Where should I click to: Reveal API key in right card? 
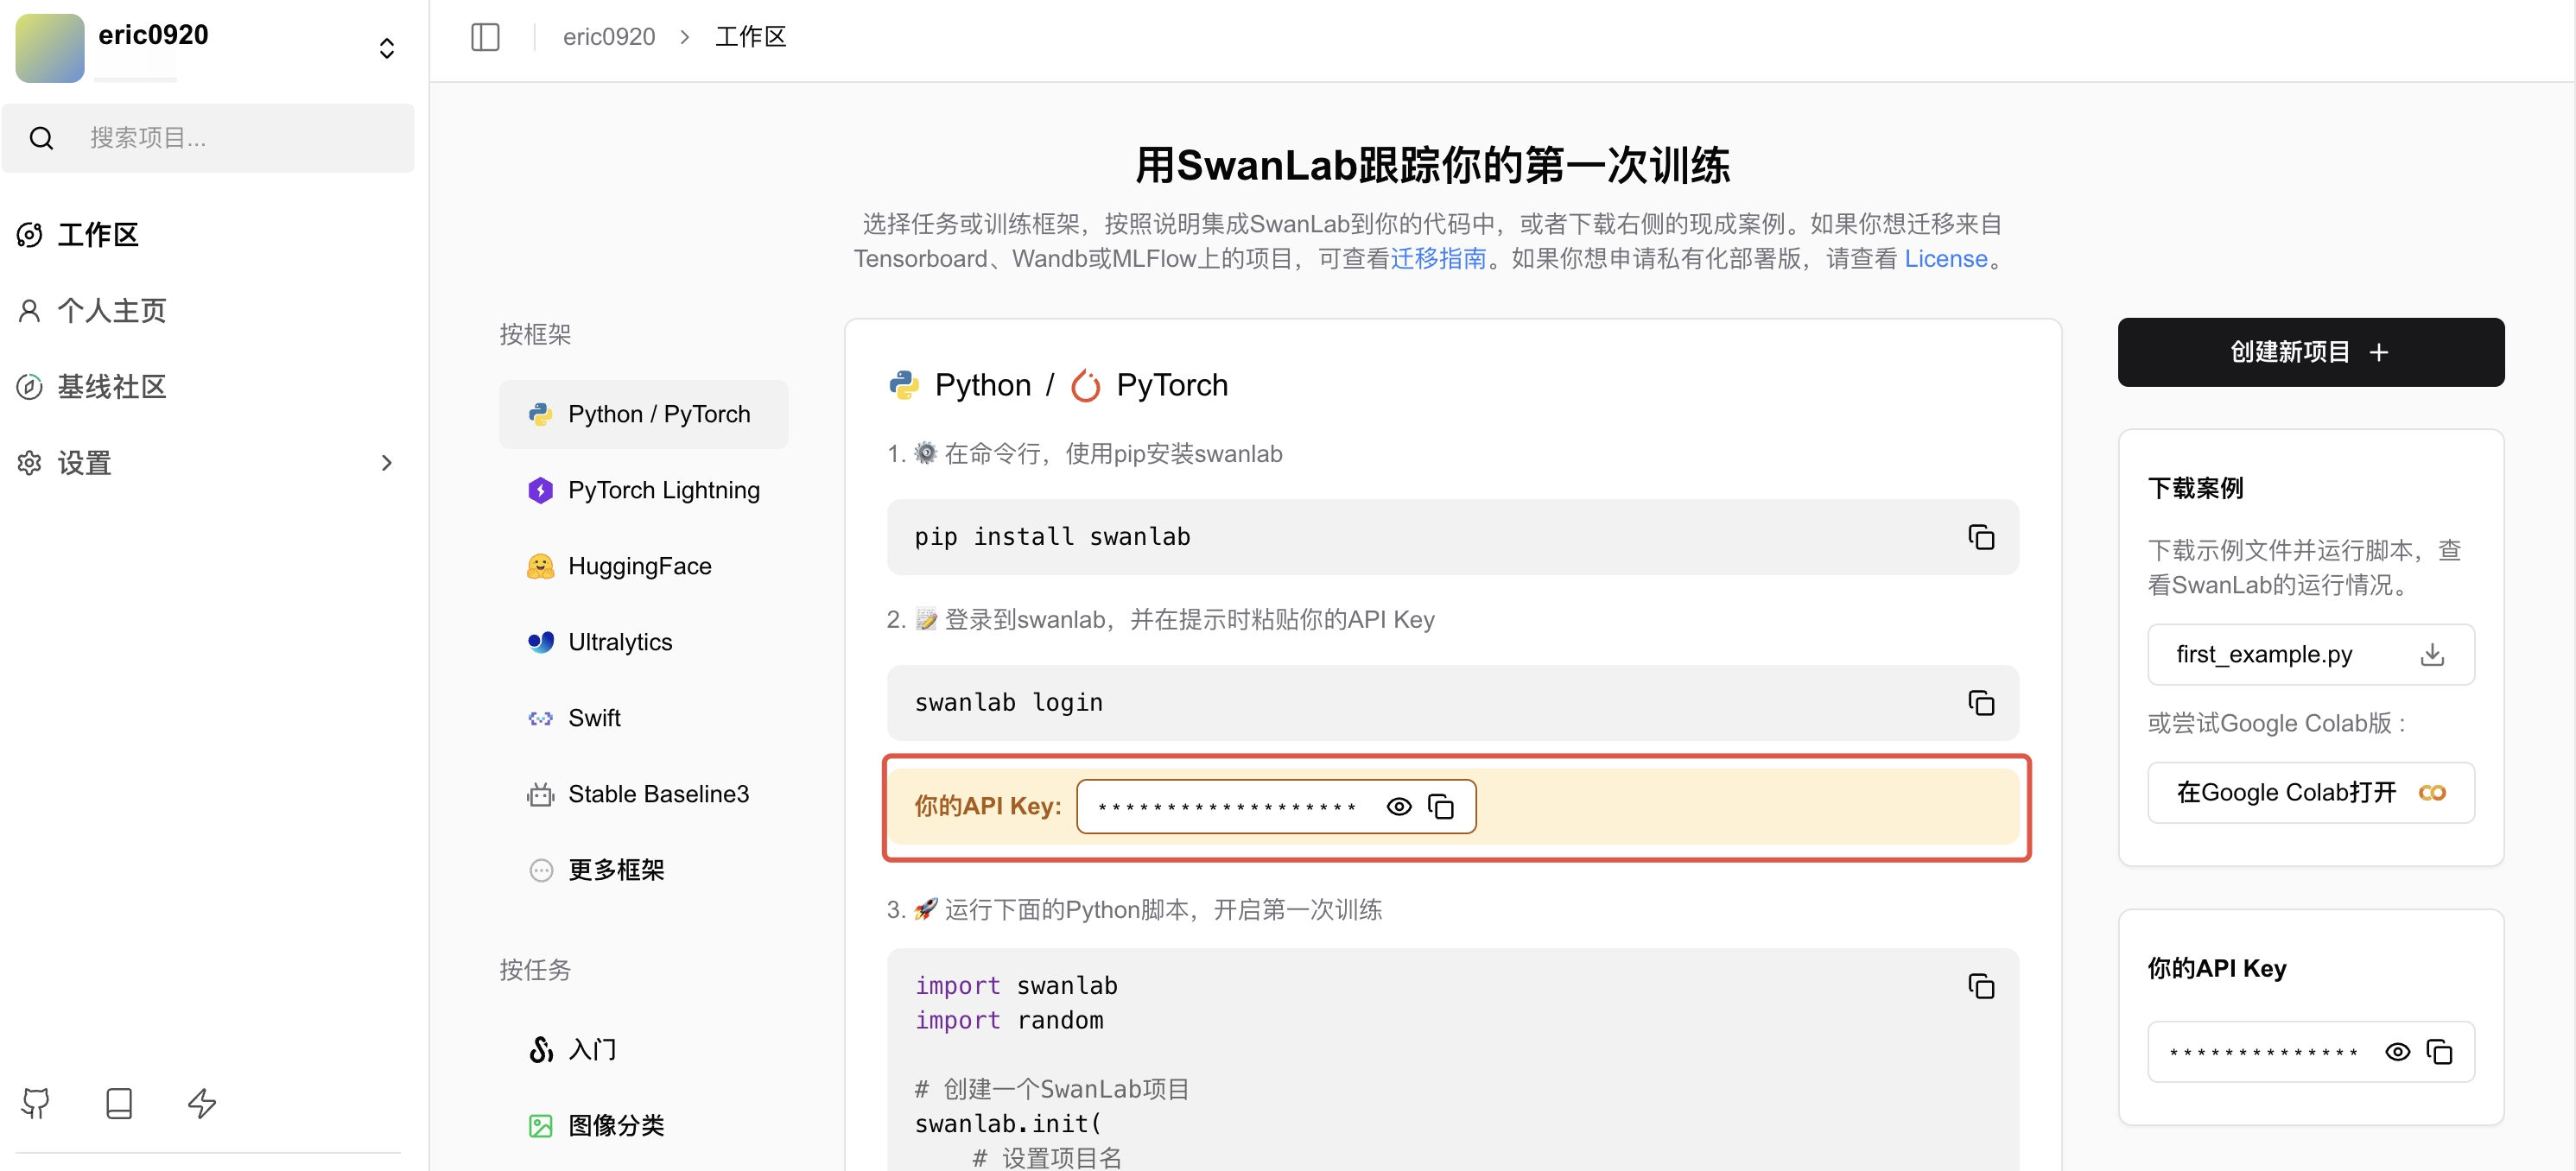pyautogui.click(x=2397, y=1052)
